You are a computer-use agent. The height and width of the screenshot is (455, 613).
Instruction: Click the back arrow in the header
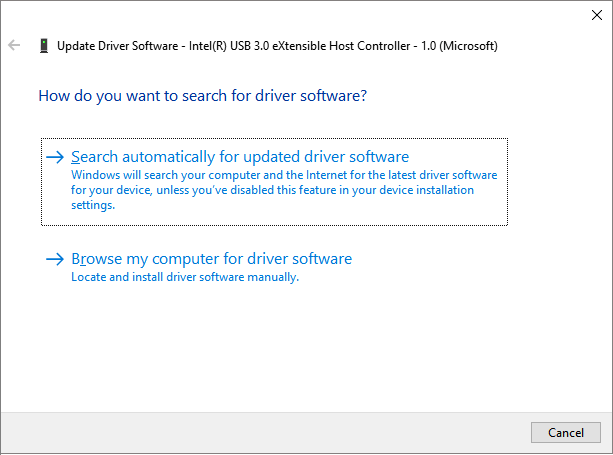pyautogui.click(x=14, y=46)
